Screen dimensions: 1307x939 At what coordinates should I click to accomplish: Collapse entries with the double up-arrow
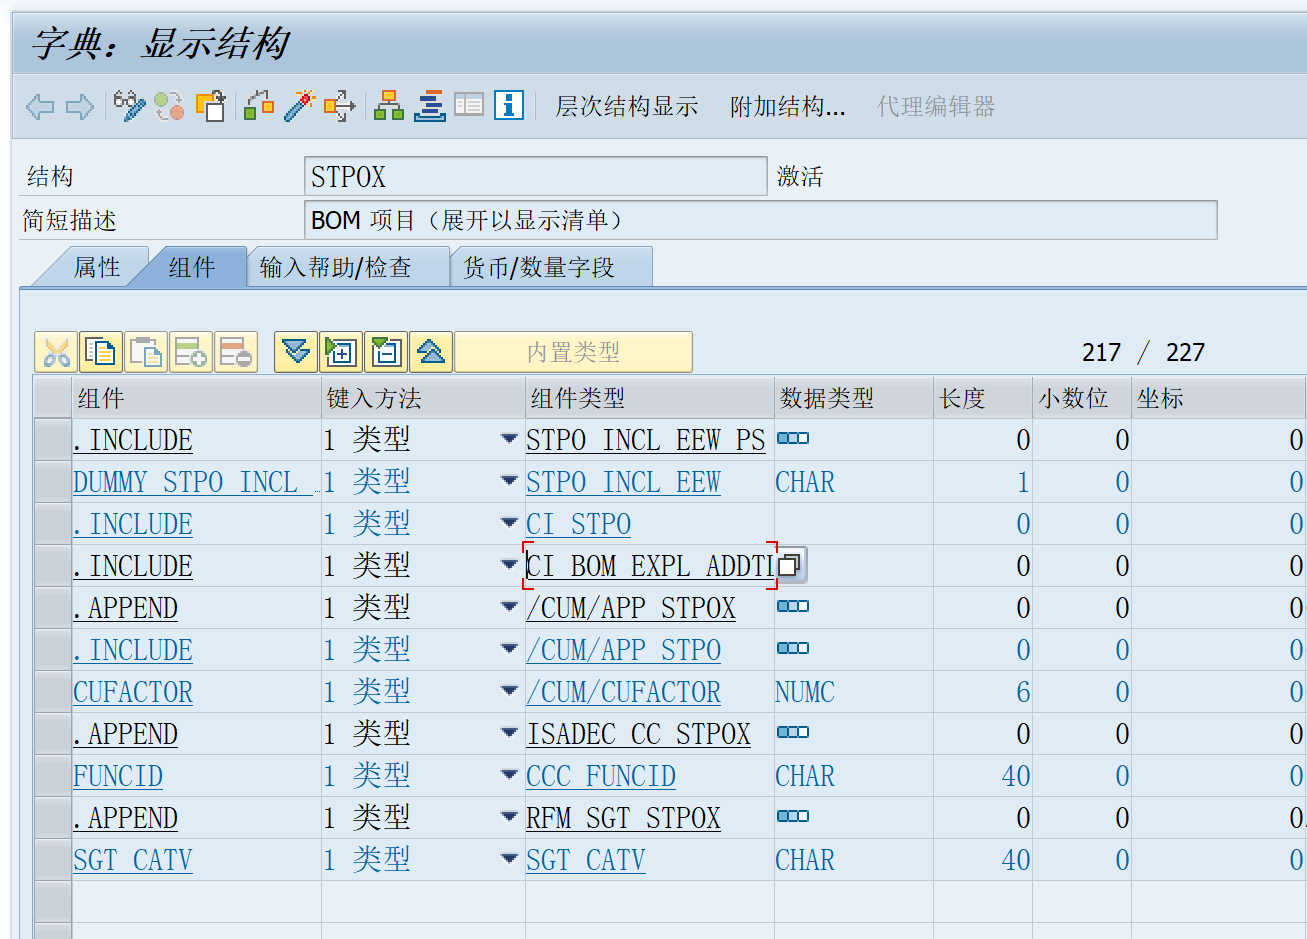430,351
